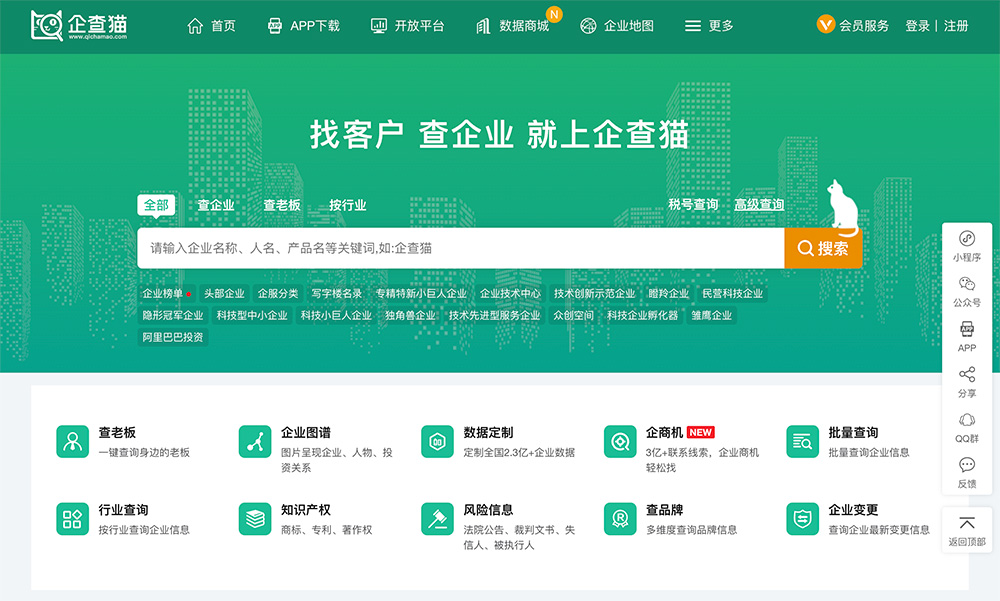This screenshot has width=1000, height=601.
Task: Switch to the 查老板 search tab
Action: 282,205
